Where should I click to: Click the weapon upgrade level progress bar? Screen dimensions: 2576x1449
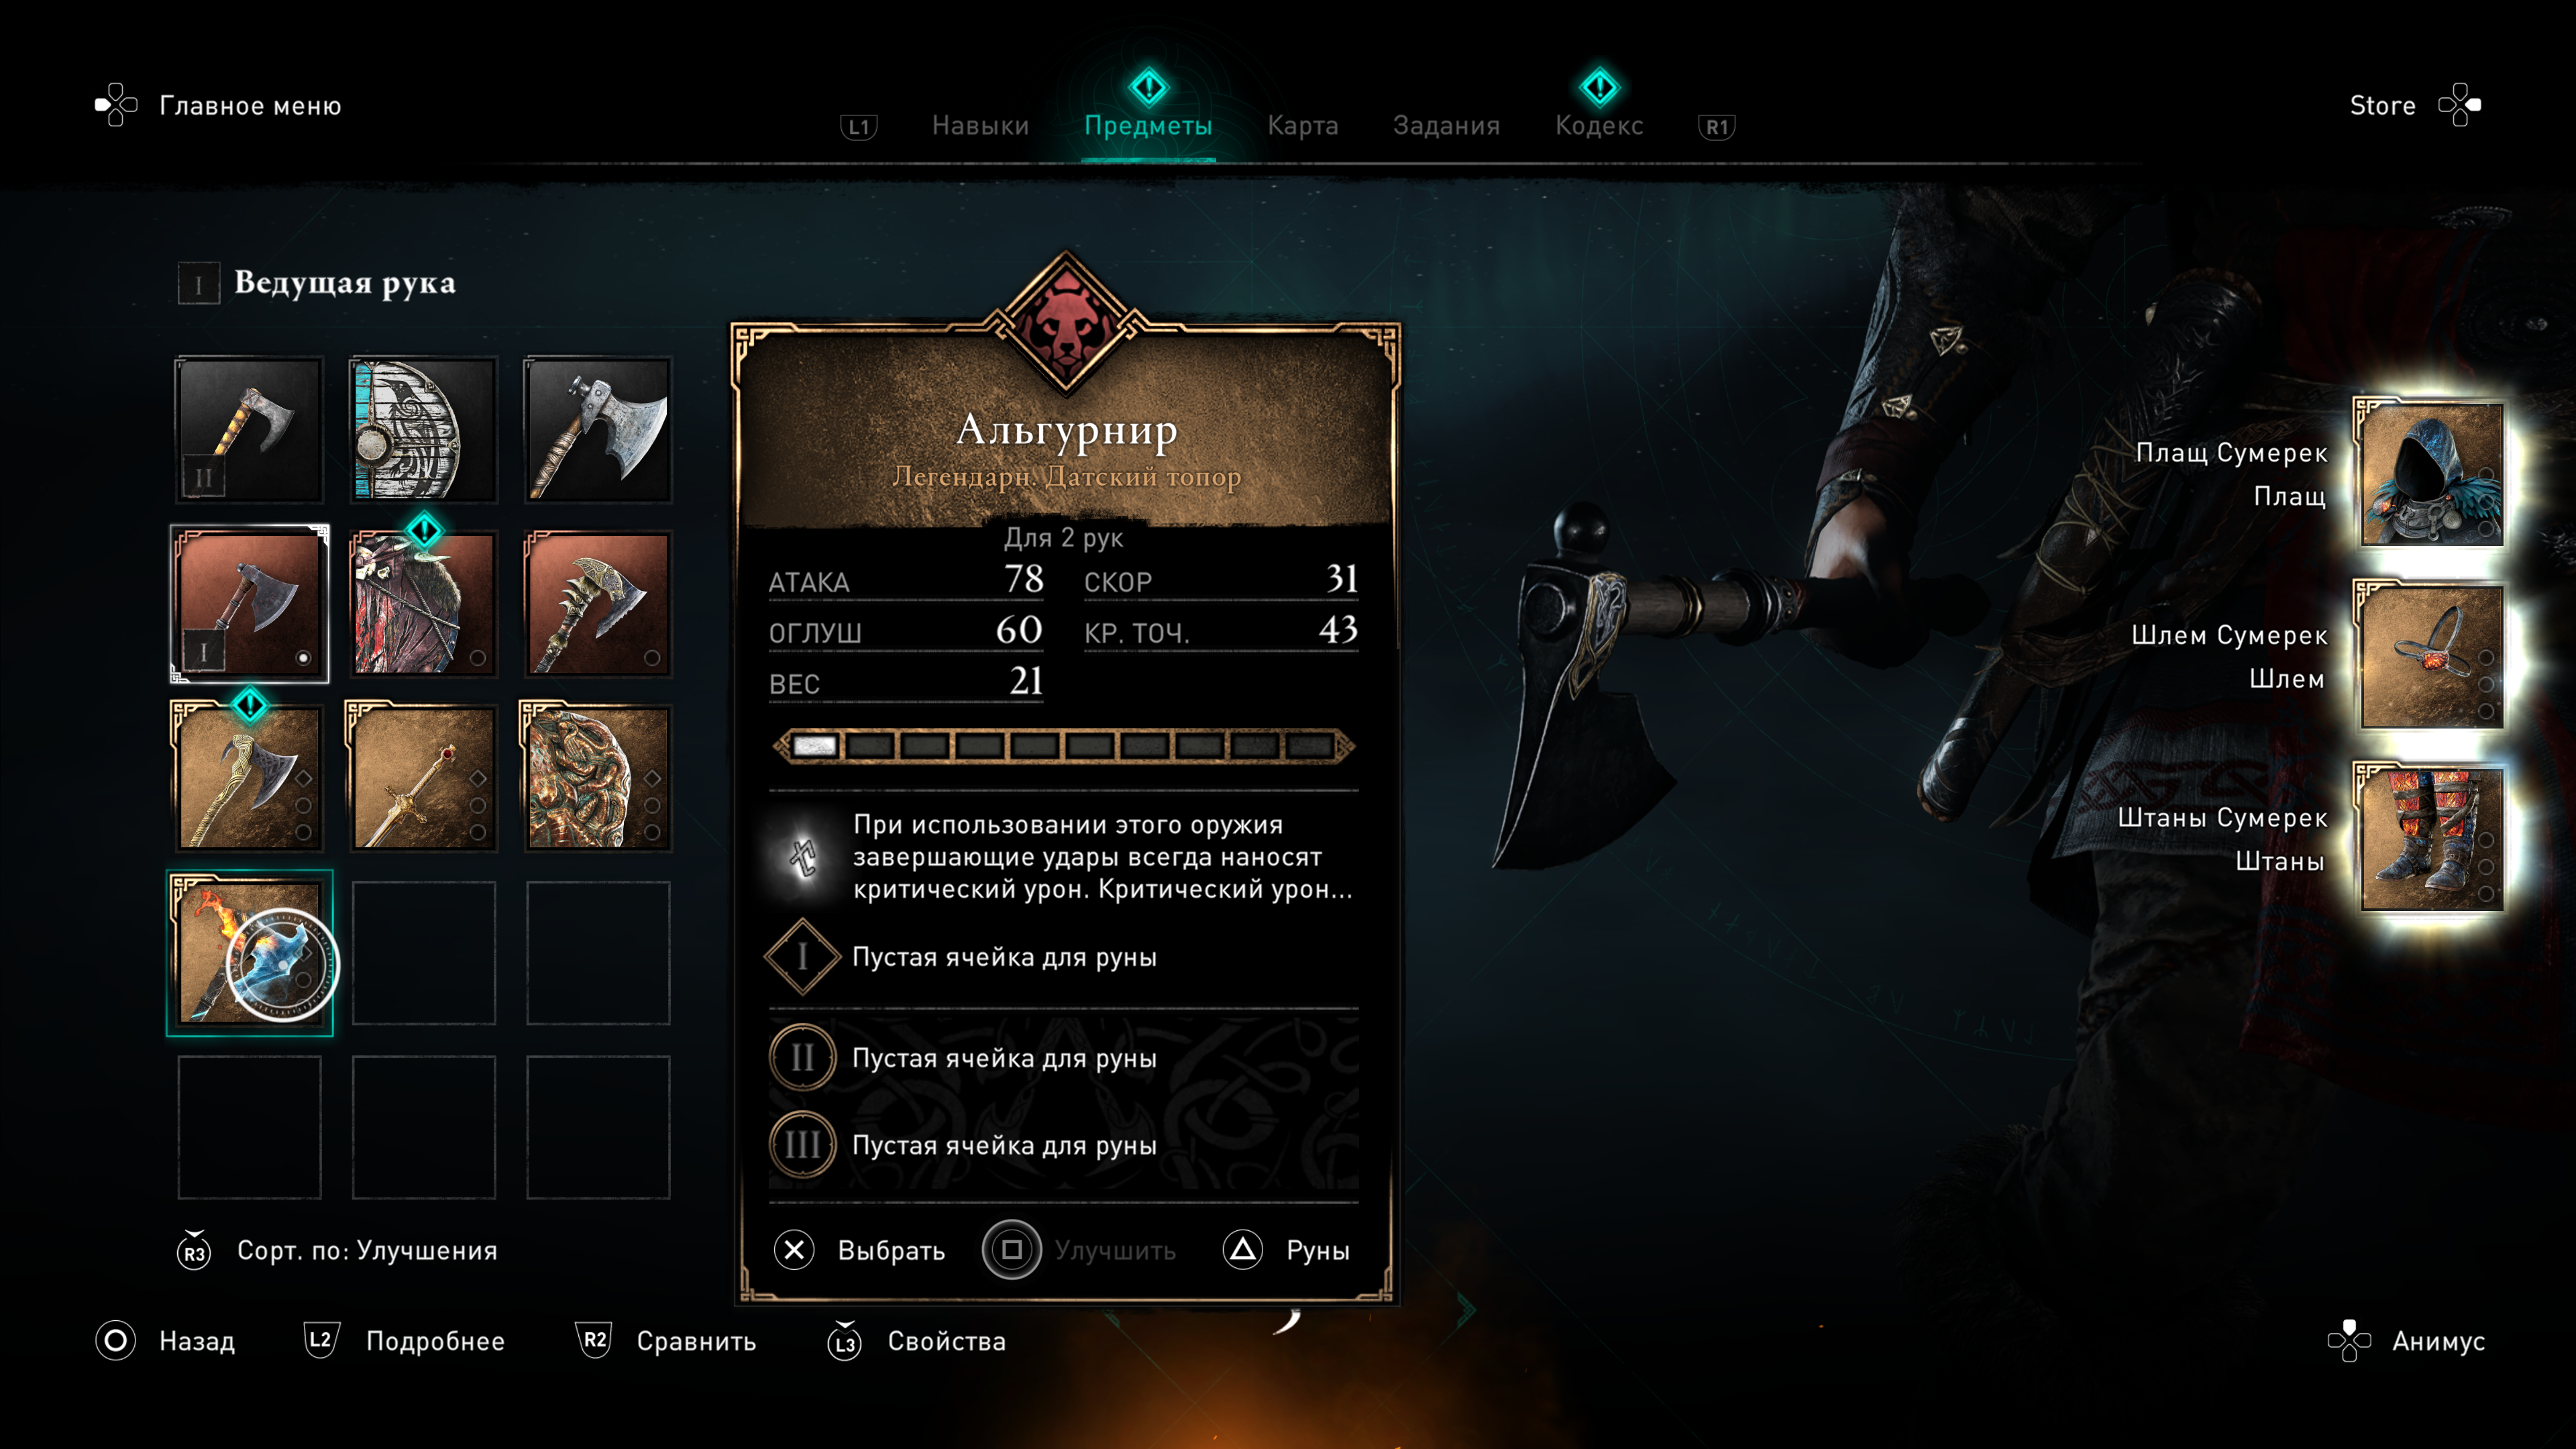1064,746
